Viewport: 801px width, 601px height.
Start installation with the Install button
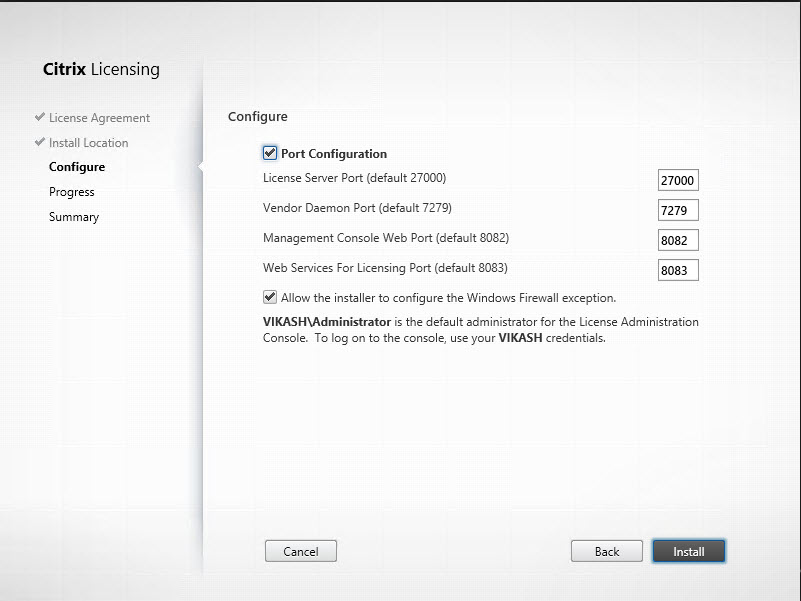(689, 551)
